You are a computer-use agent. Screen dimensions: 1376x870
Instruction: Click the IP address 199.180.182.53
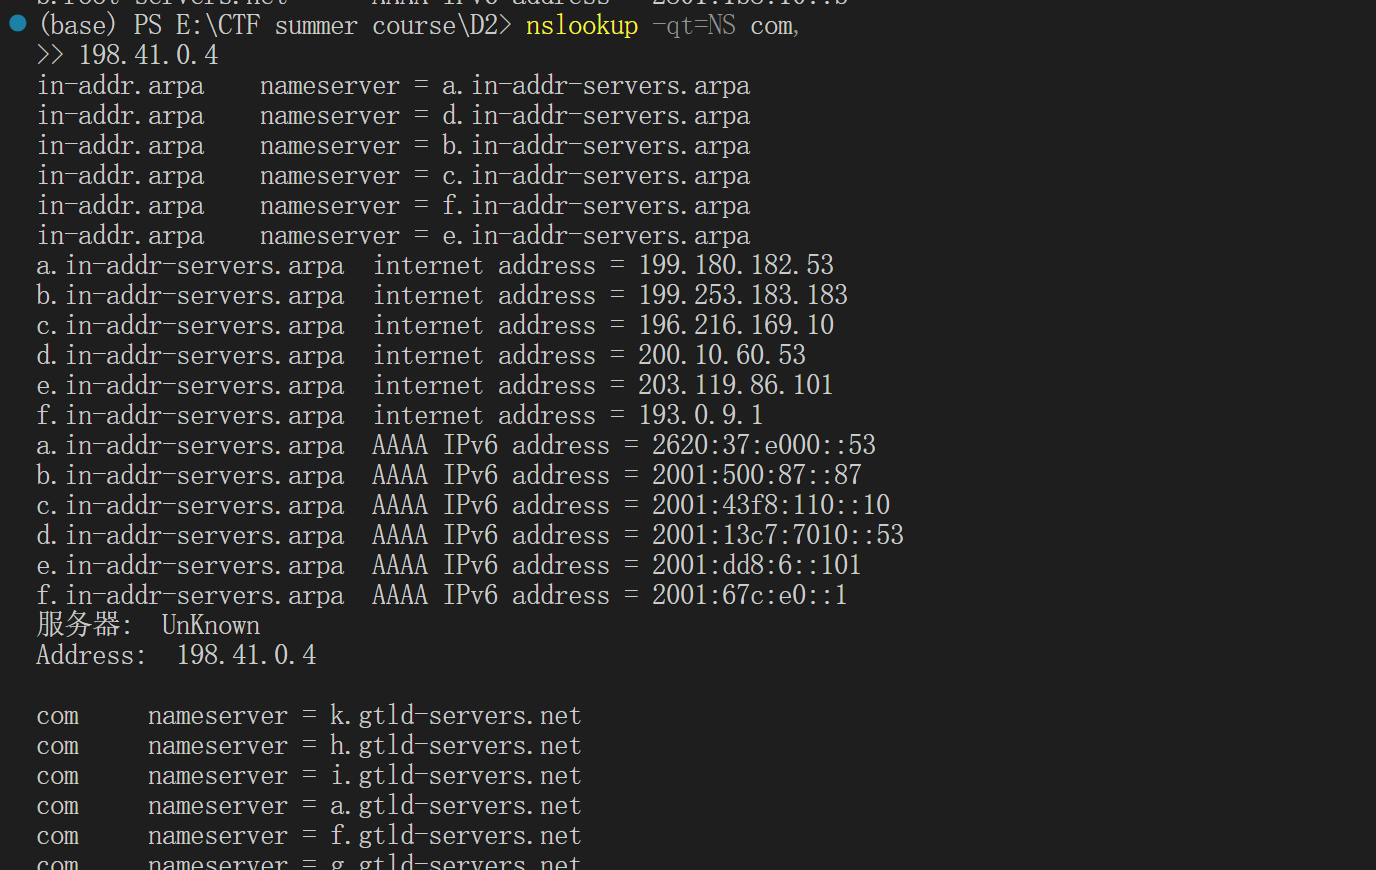pyautogui.click(x=736, y=265)
